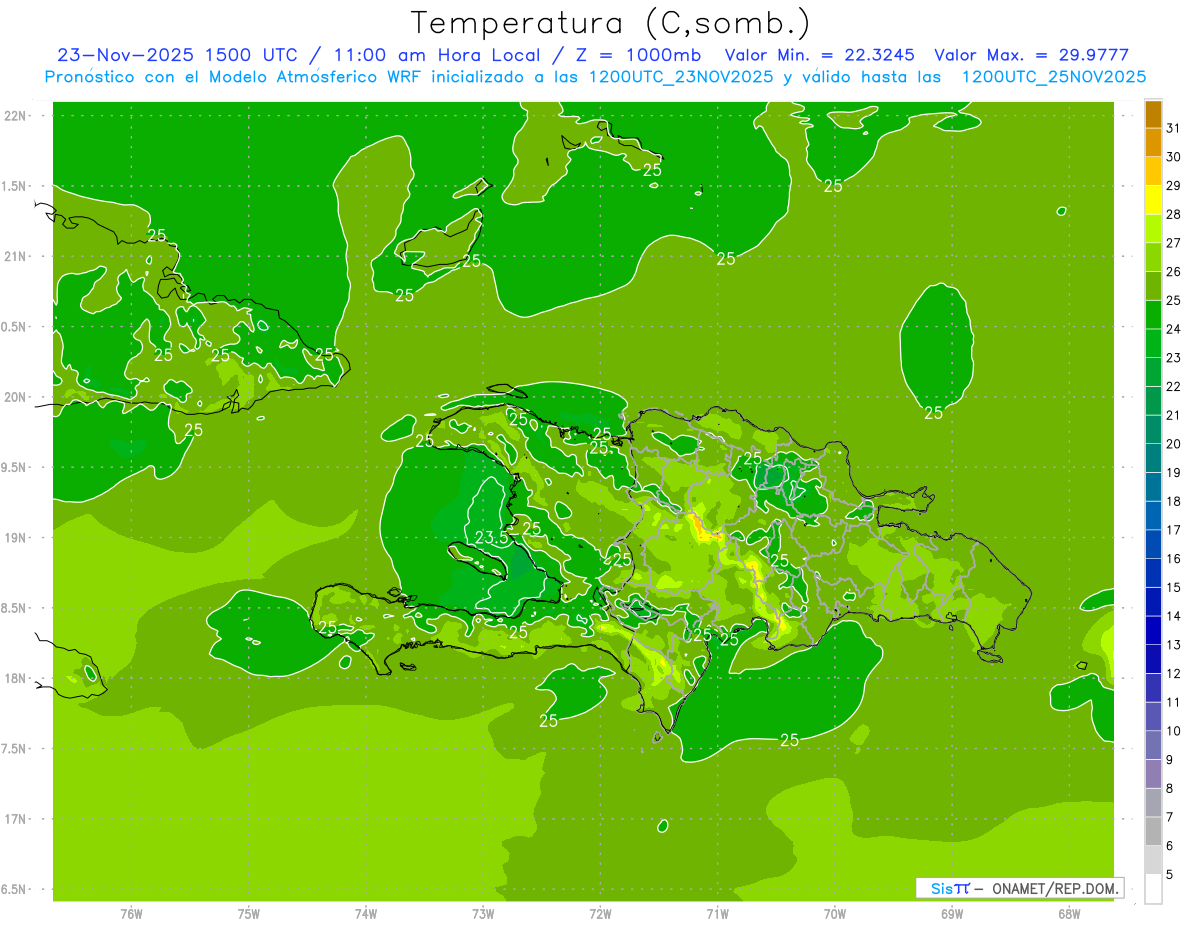Click the '31' value on the color scale
Viewport: 1200px width, 927px height.
[x=1174, y=128]
